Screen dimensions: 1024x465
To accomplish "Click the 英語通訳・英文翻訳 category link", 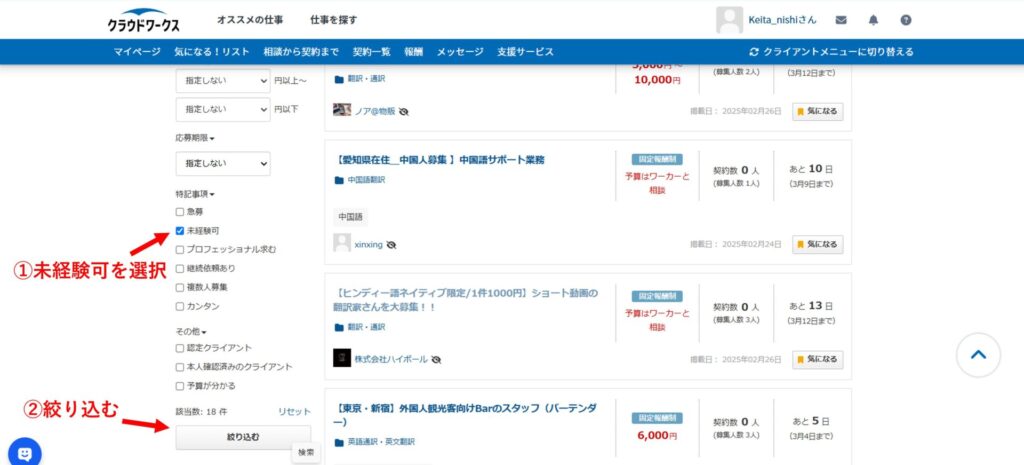I will click(381, 442).
